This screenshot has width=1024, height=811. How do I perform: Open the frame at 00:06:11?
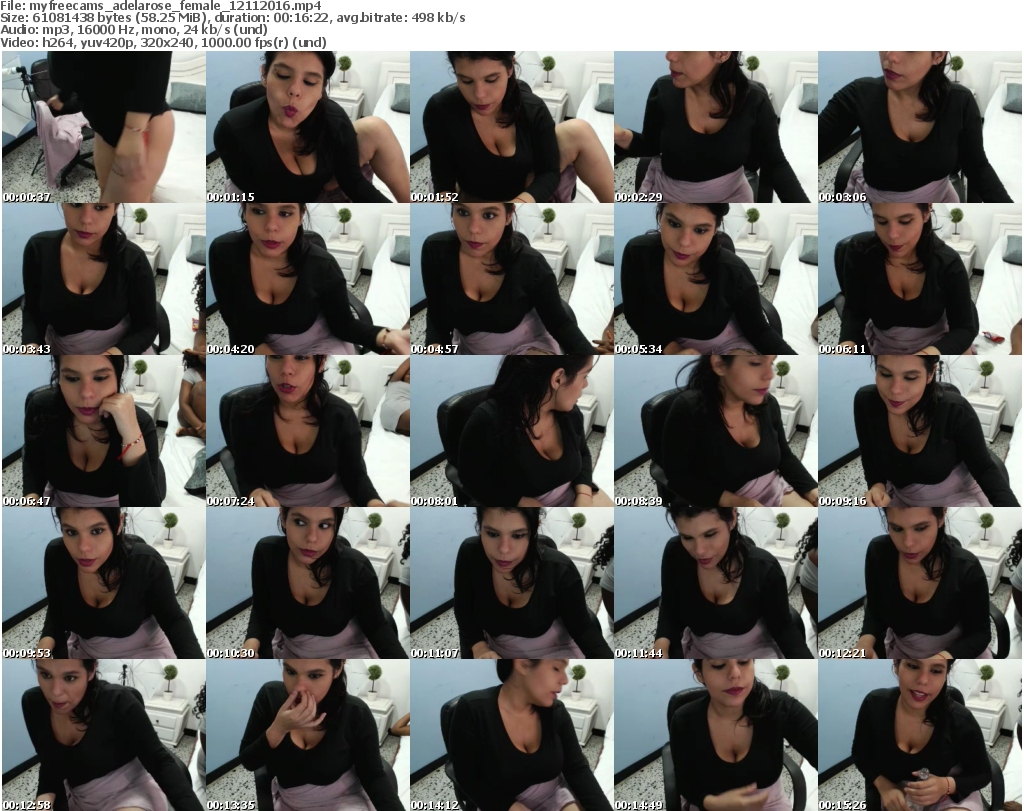[x=919, y=279]
